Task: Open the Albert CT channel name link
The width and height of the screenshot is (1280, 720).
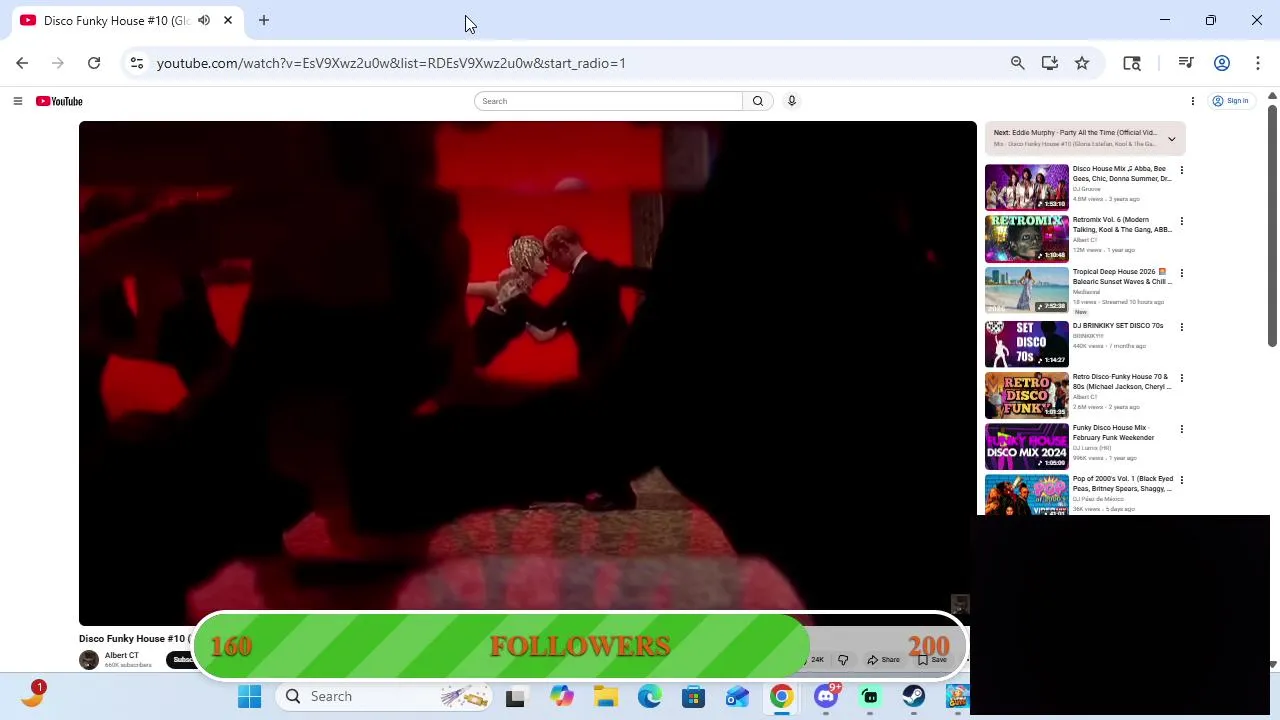Action: click(x=122, y=656)
